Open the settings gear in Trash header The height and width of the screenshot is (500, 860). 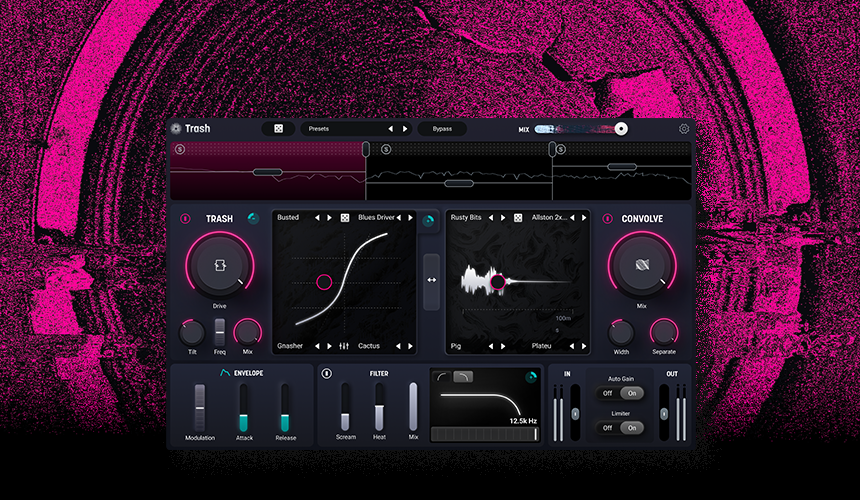[684, 129]
